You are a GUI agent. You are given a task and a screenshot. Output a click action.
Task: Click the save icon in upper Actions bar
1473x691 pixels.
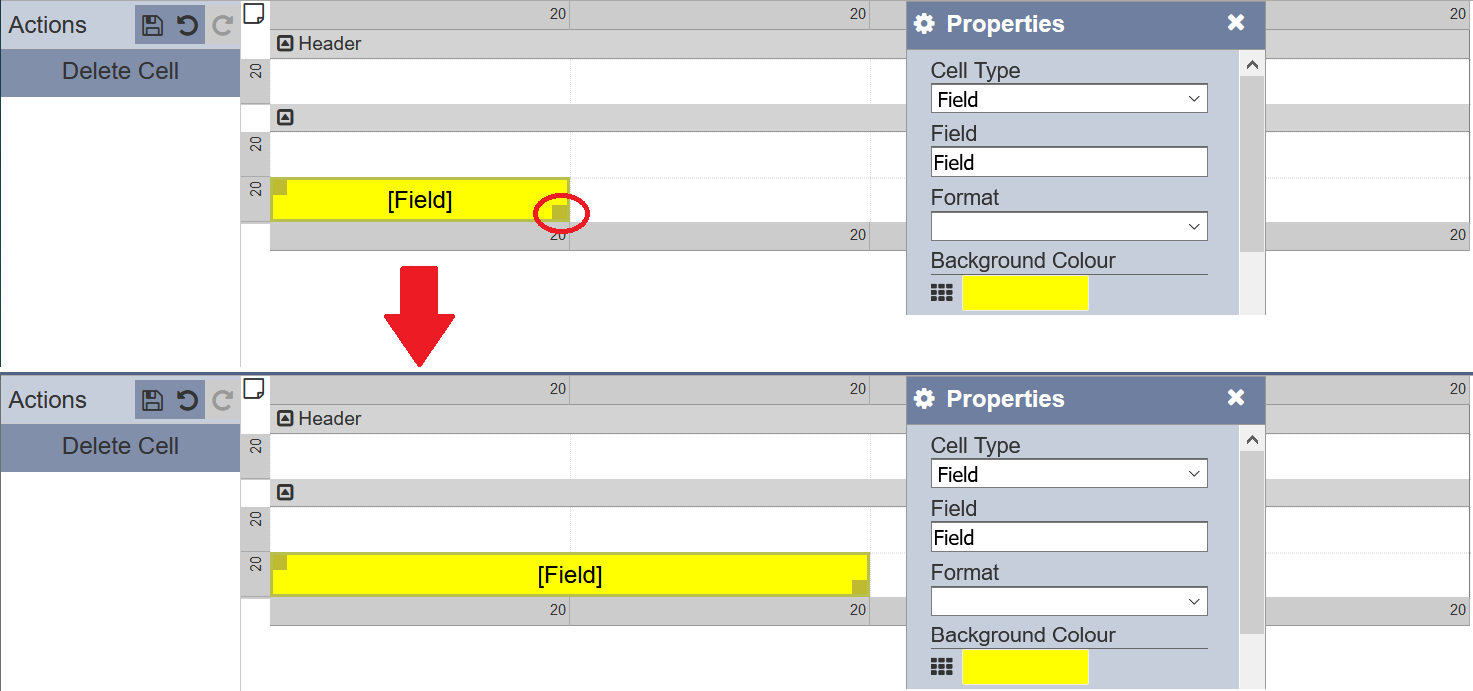coord(153,25)
